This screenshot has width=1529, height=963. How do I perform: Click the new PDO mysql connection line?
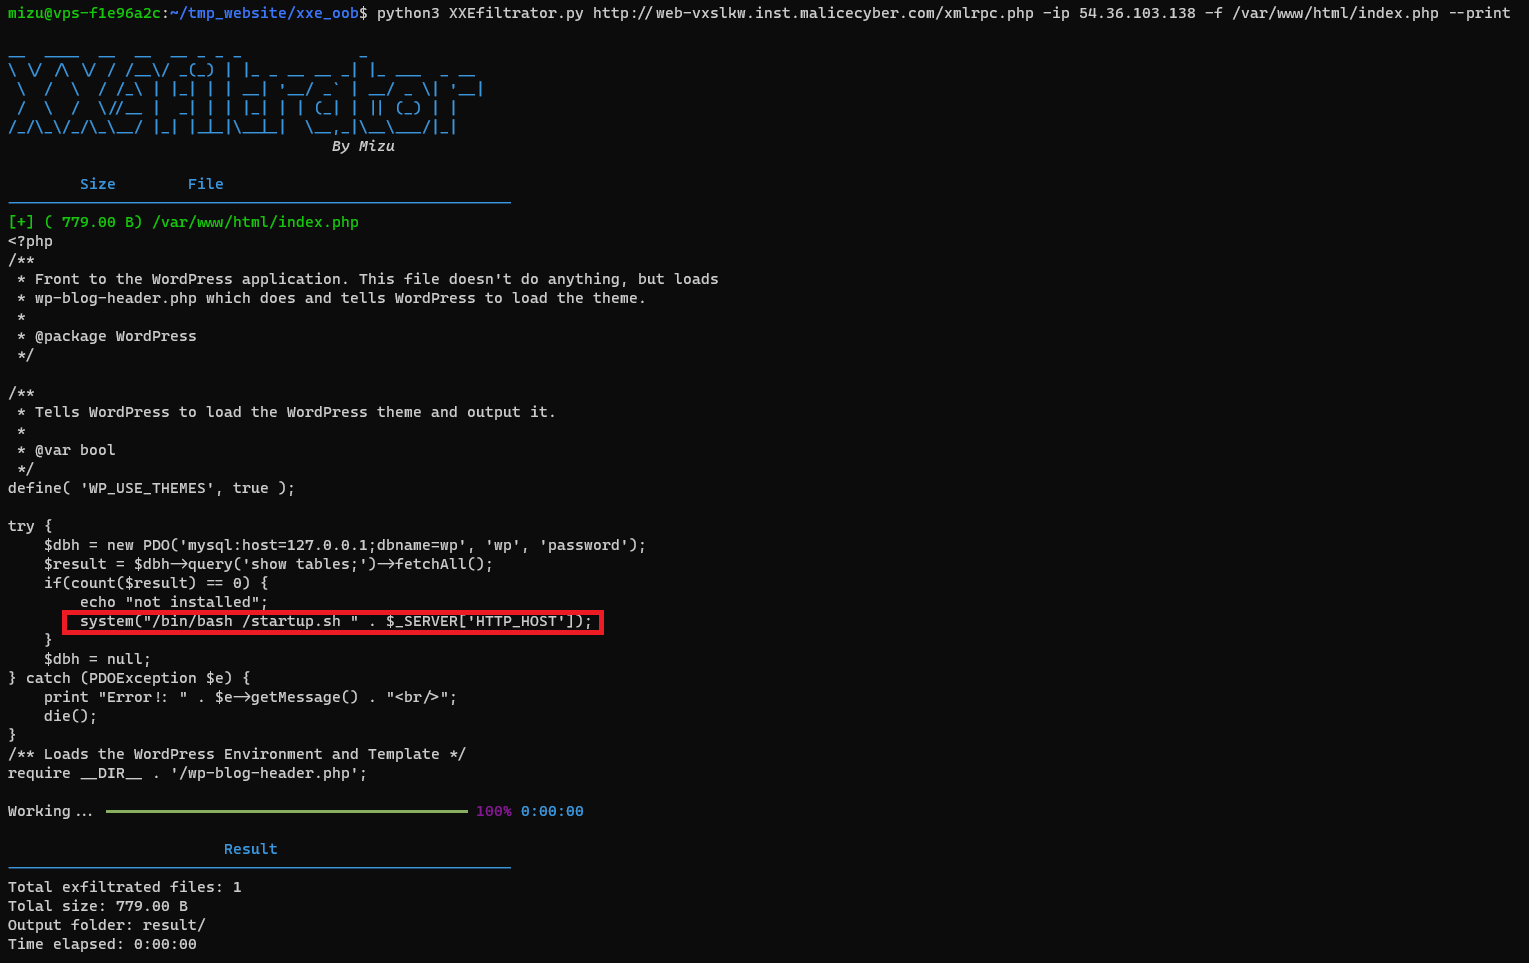pyautogui.click(x=345, y=545)
